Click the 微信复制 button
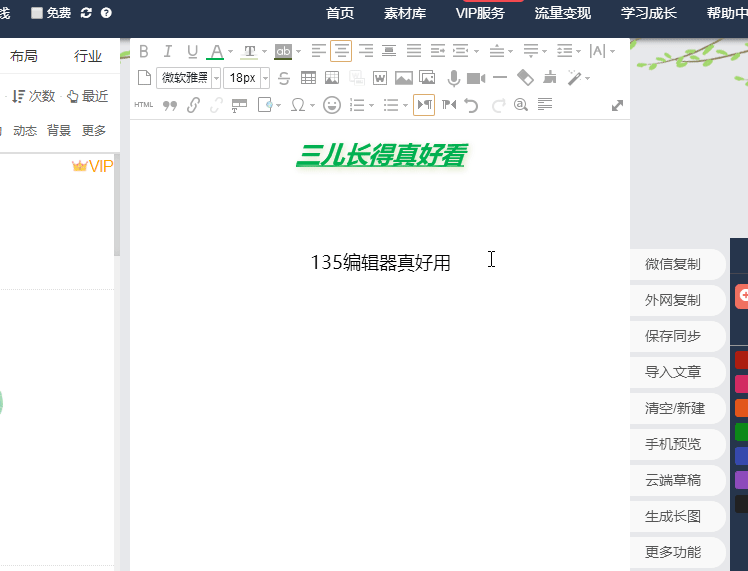The image size is (748, 571). click(x=672, y=264)
